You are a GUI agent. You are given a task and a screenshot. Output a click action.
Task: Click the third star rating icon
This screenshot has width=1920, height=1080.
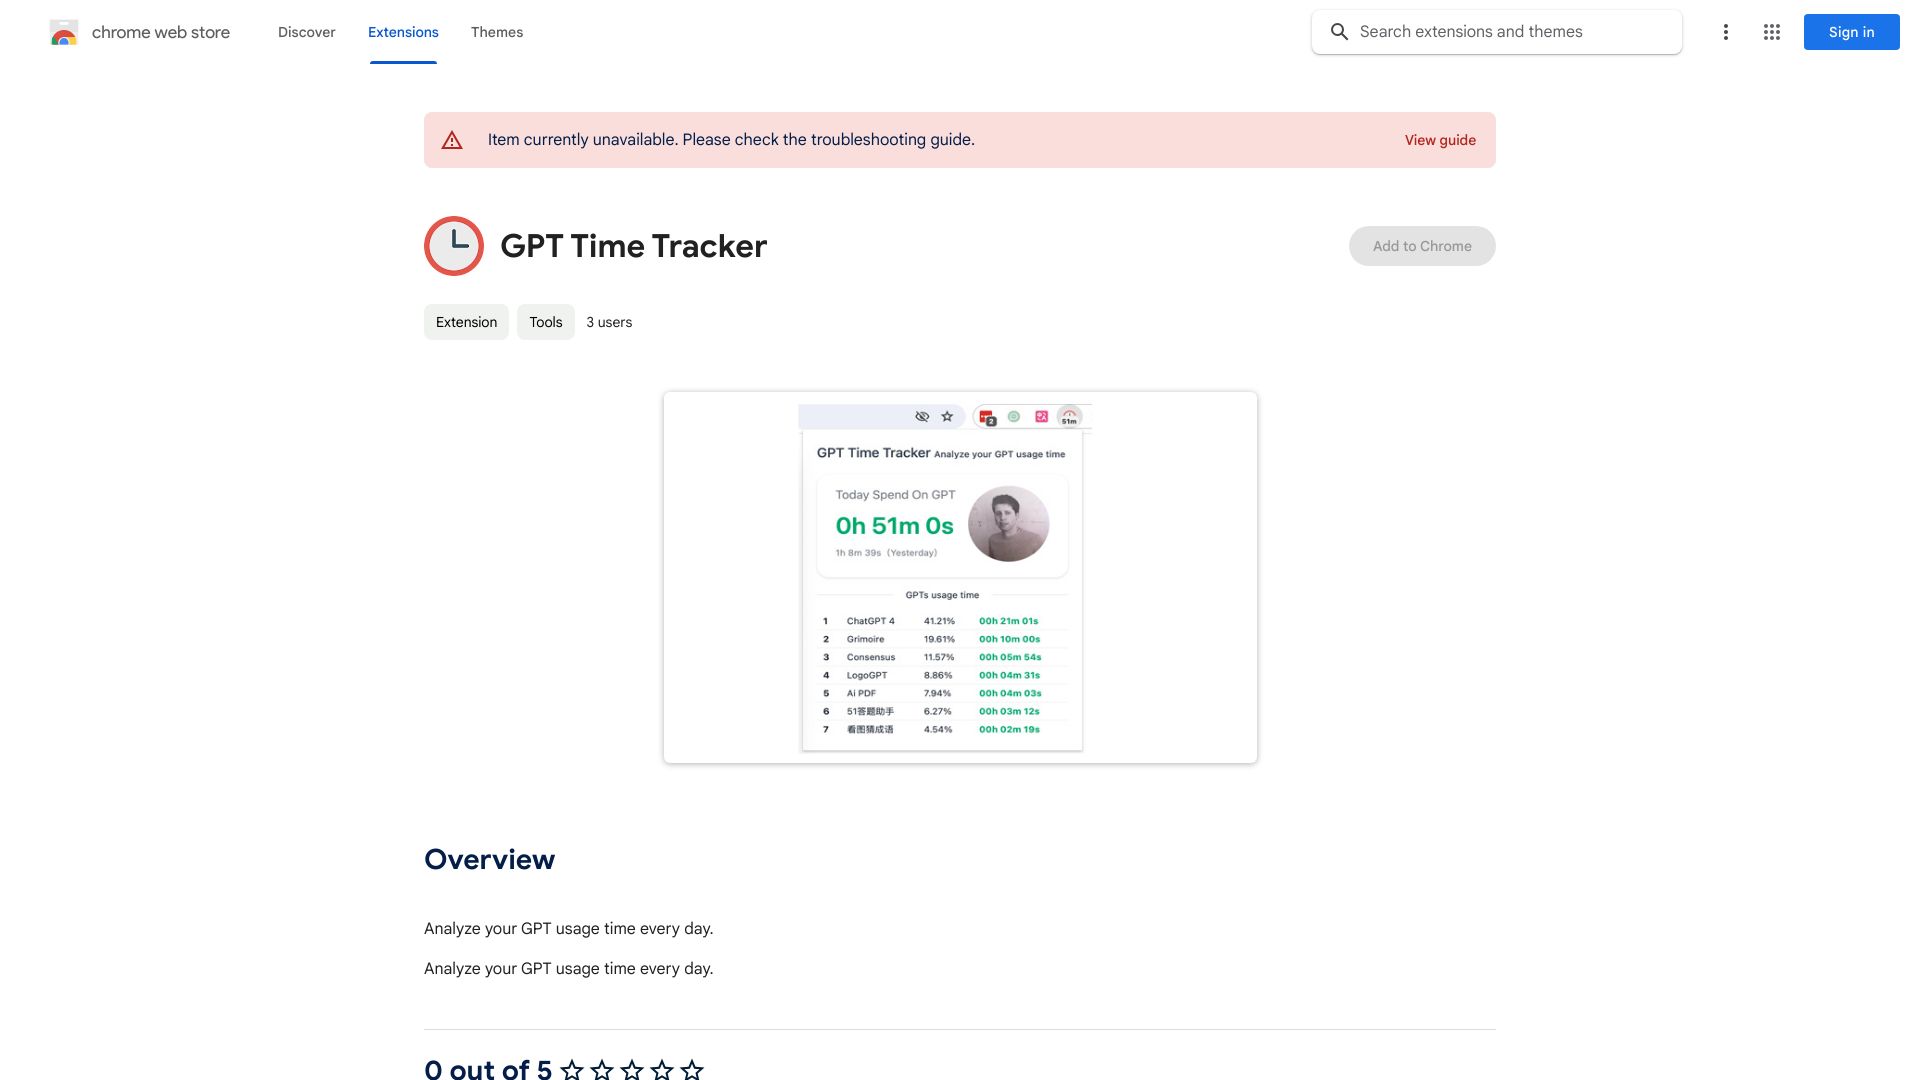[630, 1068]
